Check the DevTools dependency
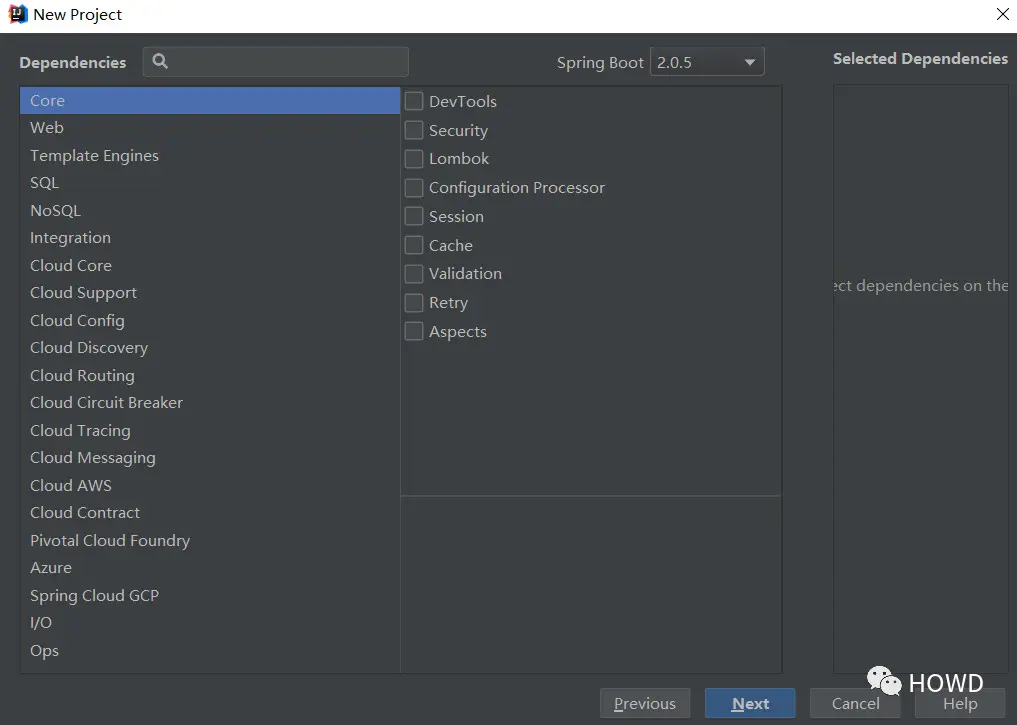 [414, 101]
